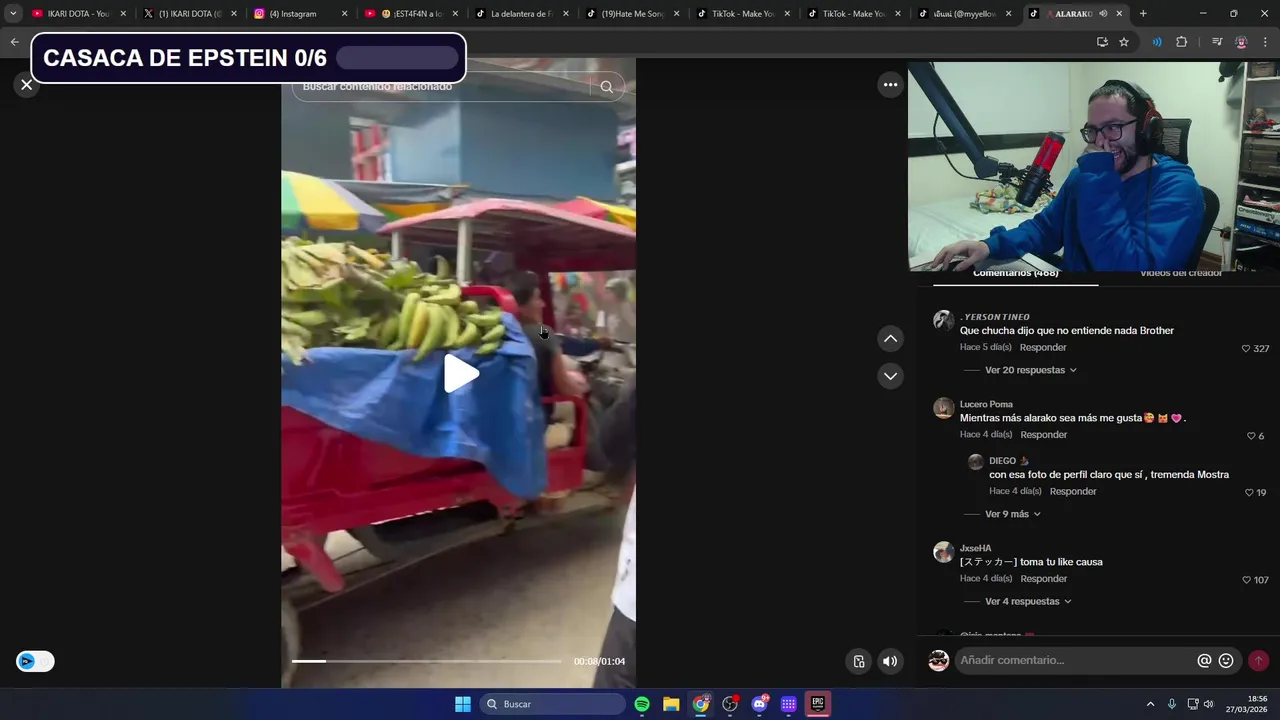Image resolution: width=1280 pixels, height=720 pixels.
Task: Bookmark this page with the star icon
Action: click(x=1124, y=42)
